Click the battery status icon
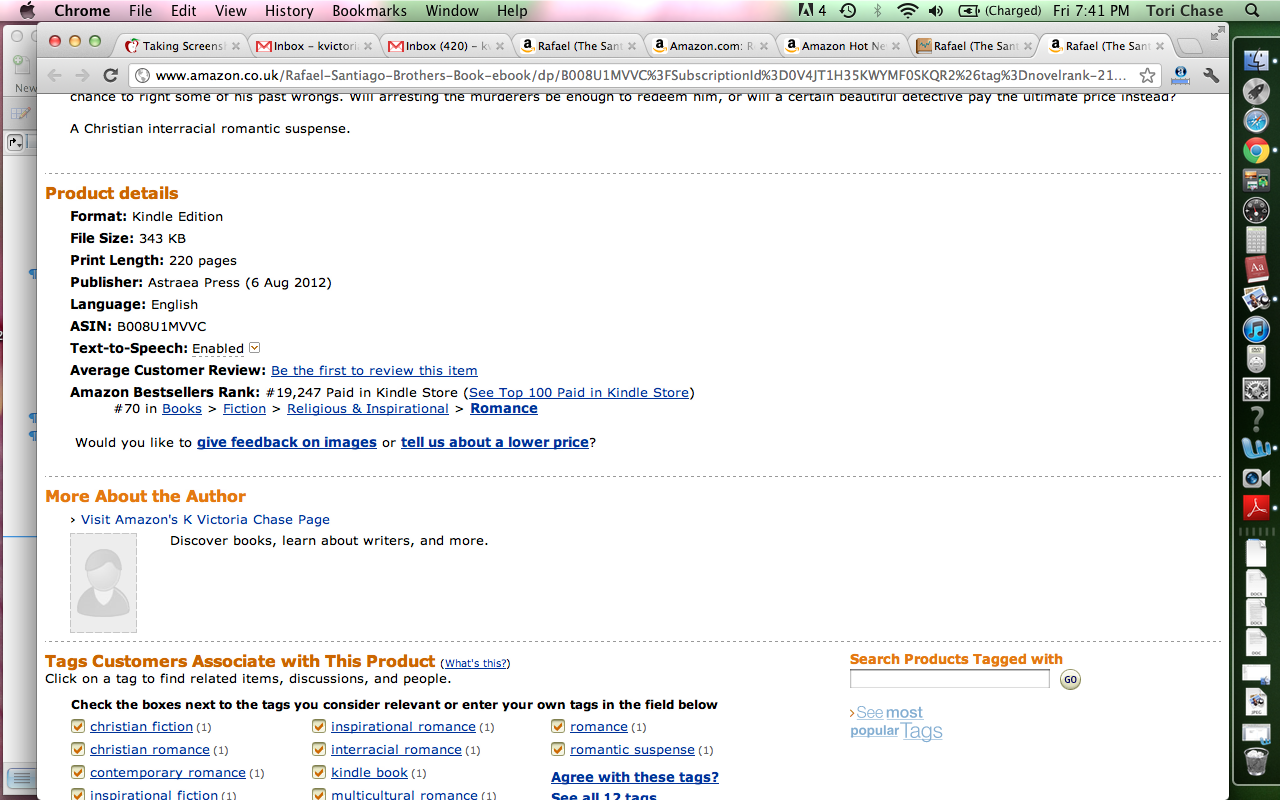This screenshot has width=1280, height=800. [x=968, y=11]
